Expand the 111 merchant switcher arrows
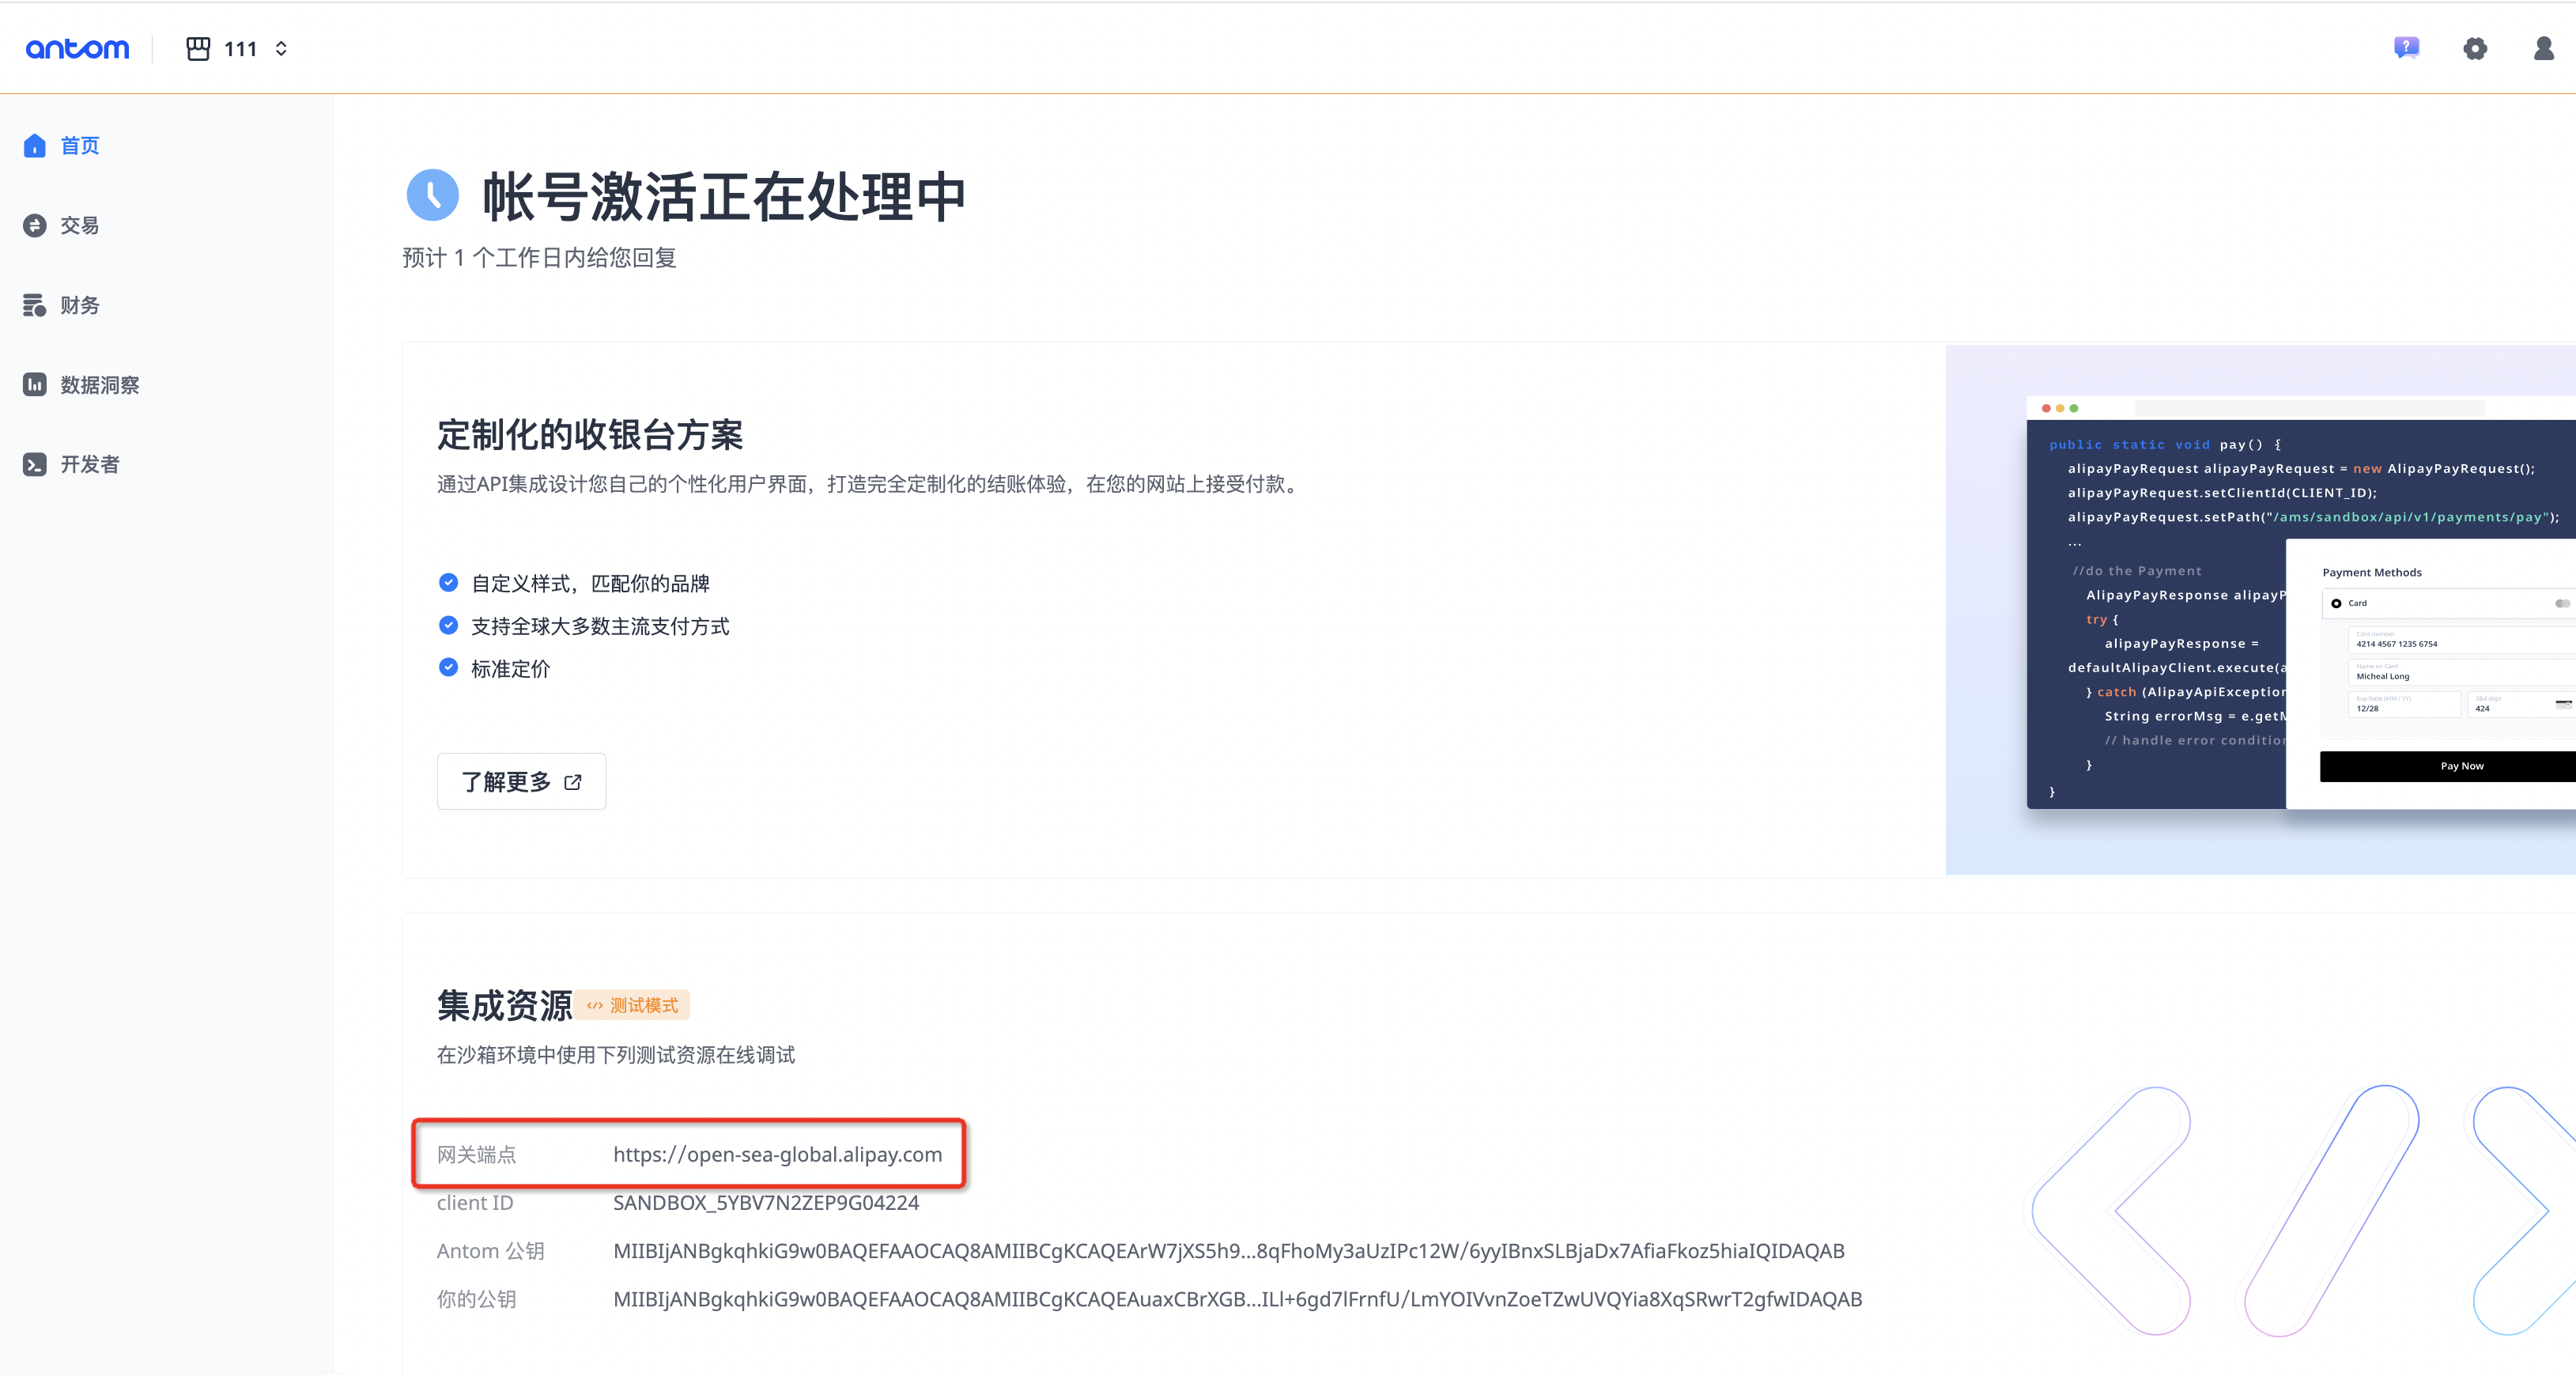This screenshot has width=2576, height=1376. (x=281, y=49)
